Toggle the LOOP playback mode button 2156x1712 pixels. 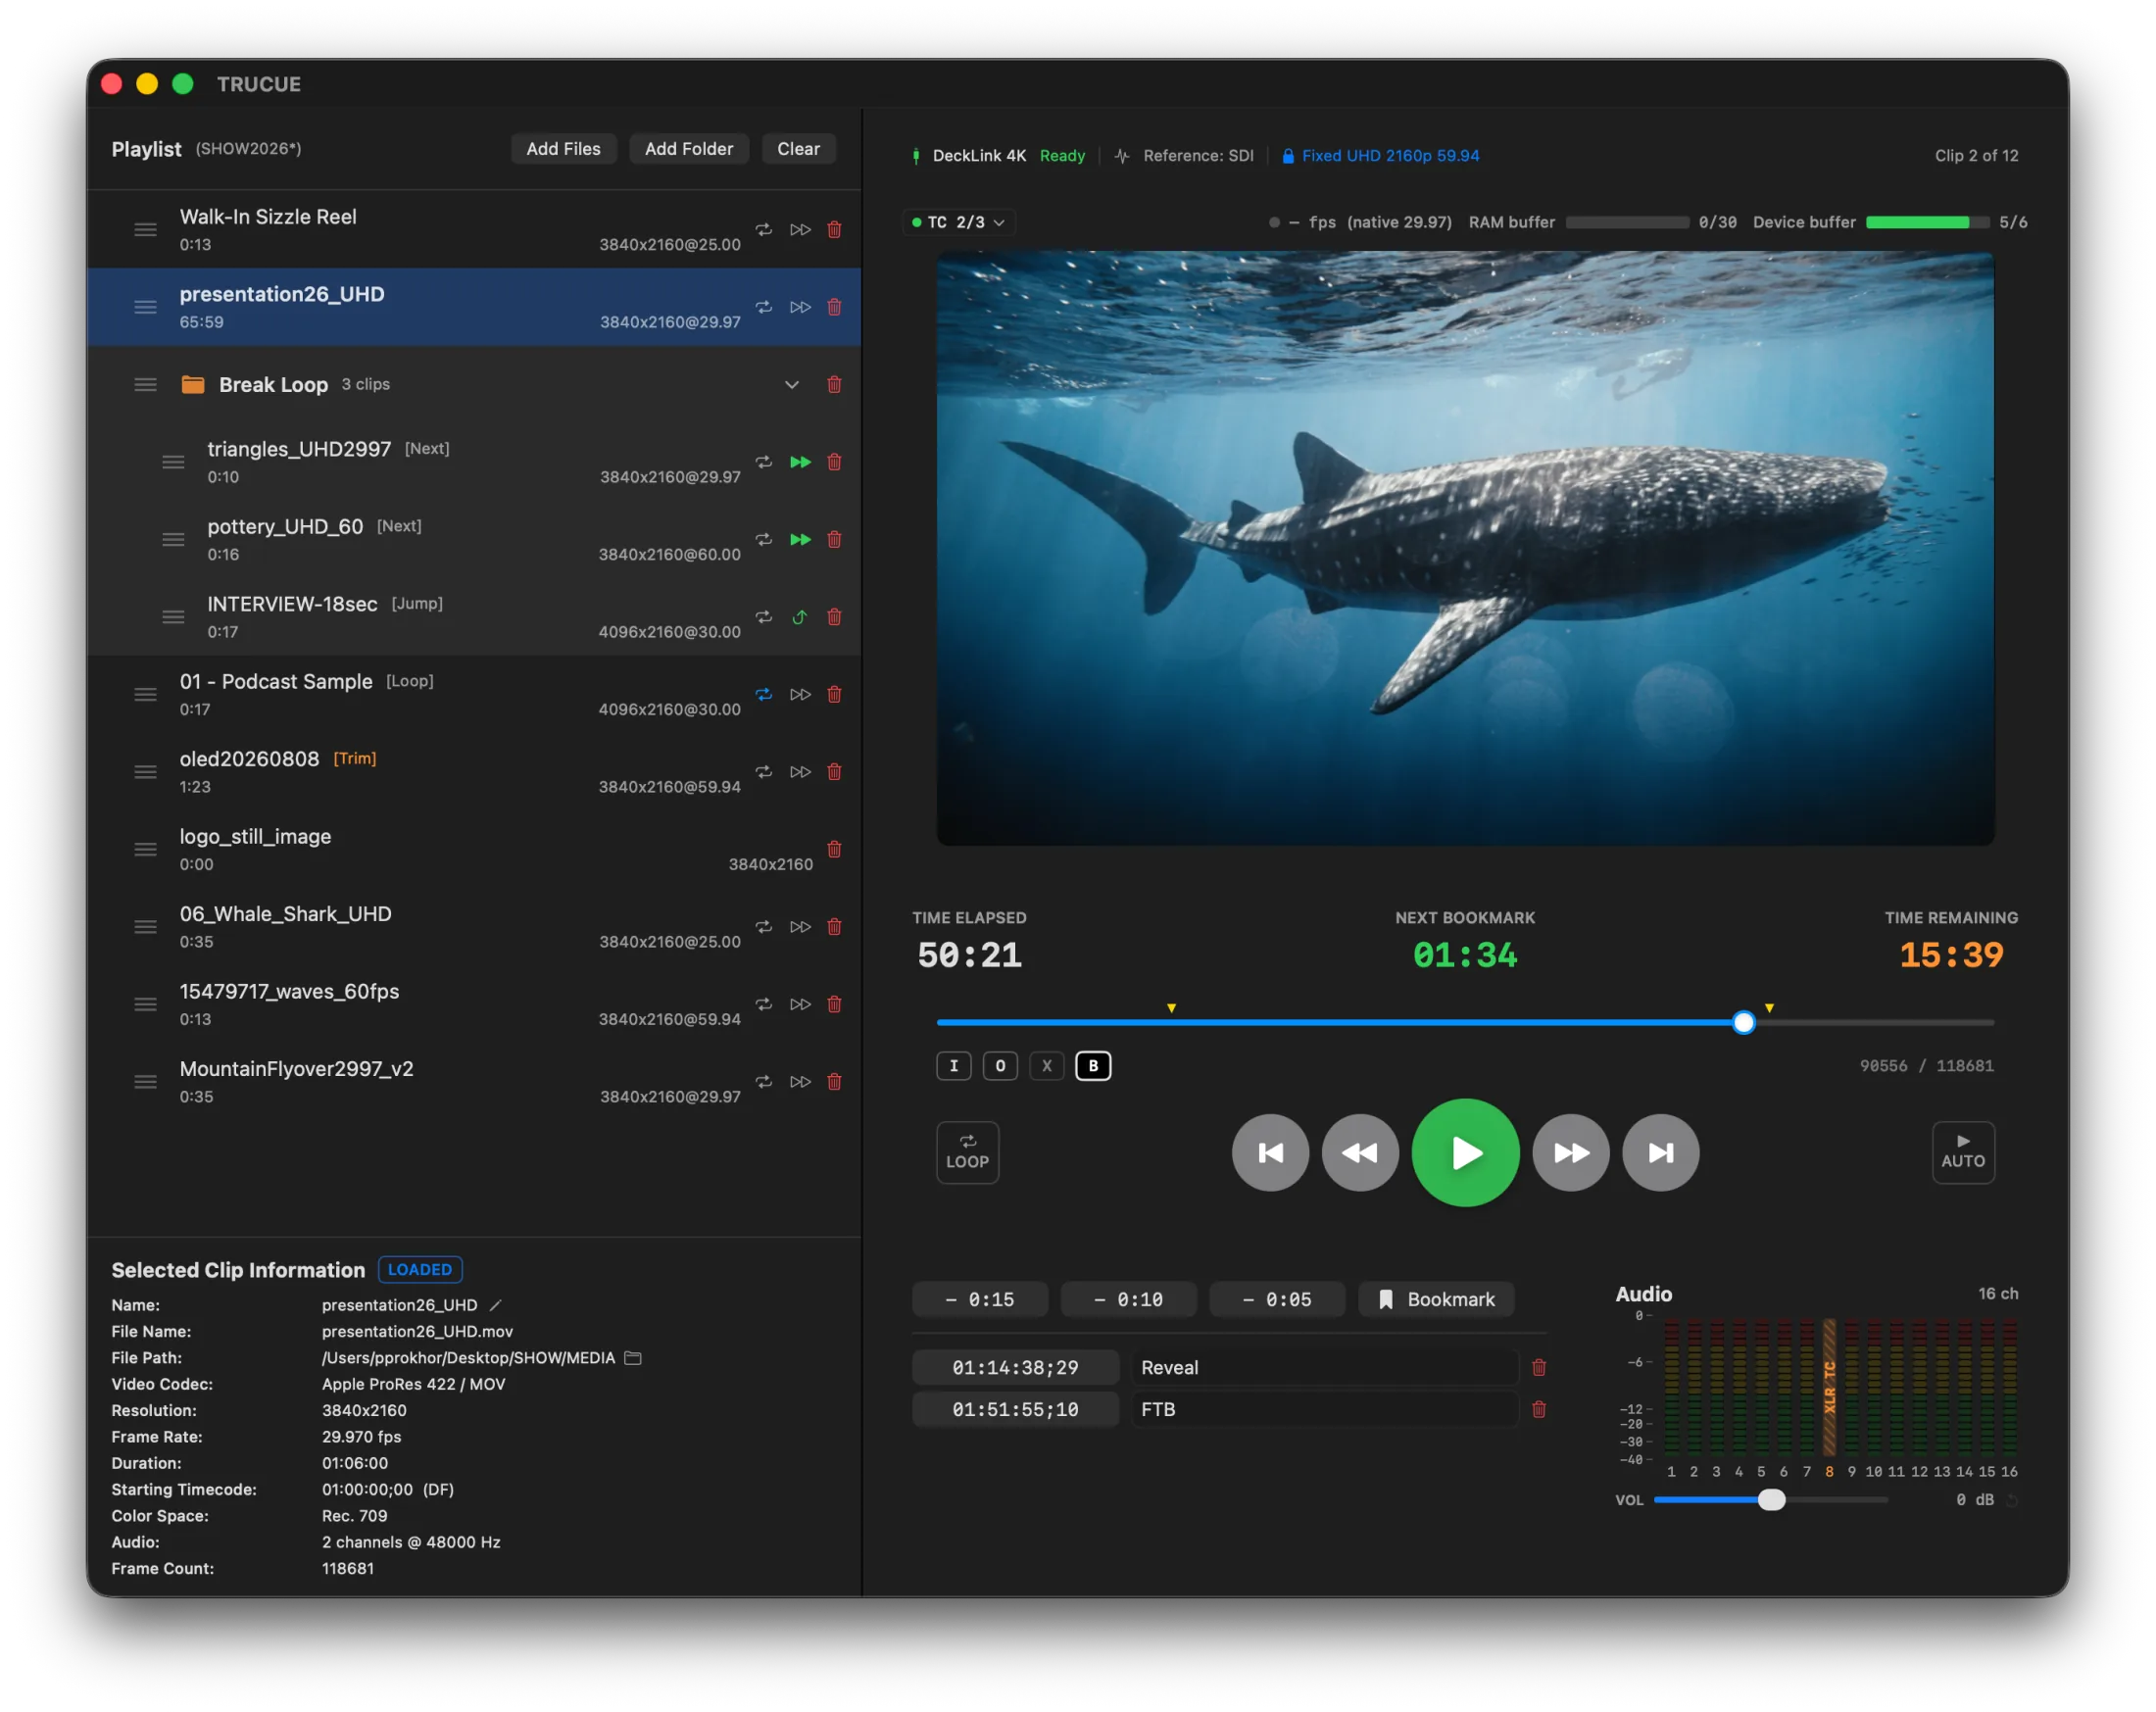pyautogui.click(x=967, y=1152)
